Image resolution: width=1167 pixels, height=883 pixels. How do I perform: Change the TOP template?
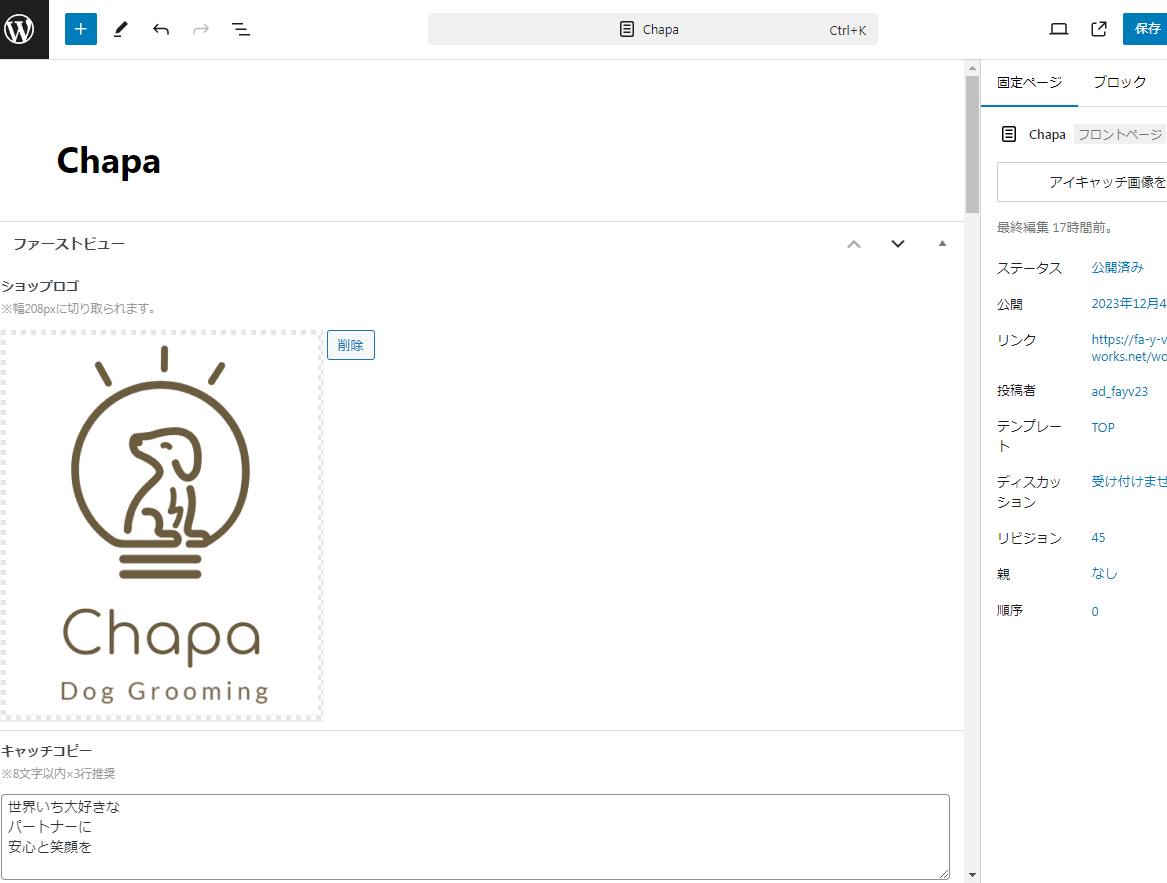[1103, 427]
